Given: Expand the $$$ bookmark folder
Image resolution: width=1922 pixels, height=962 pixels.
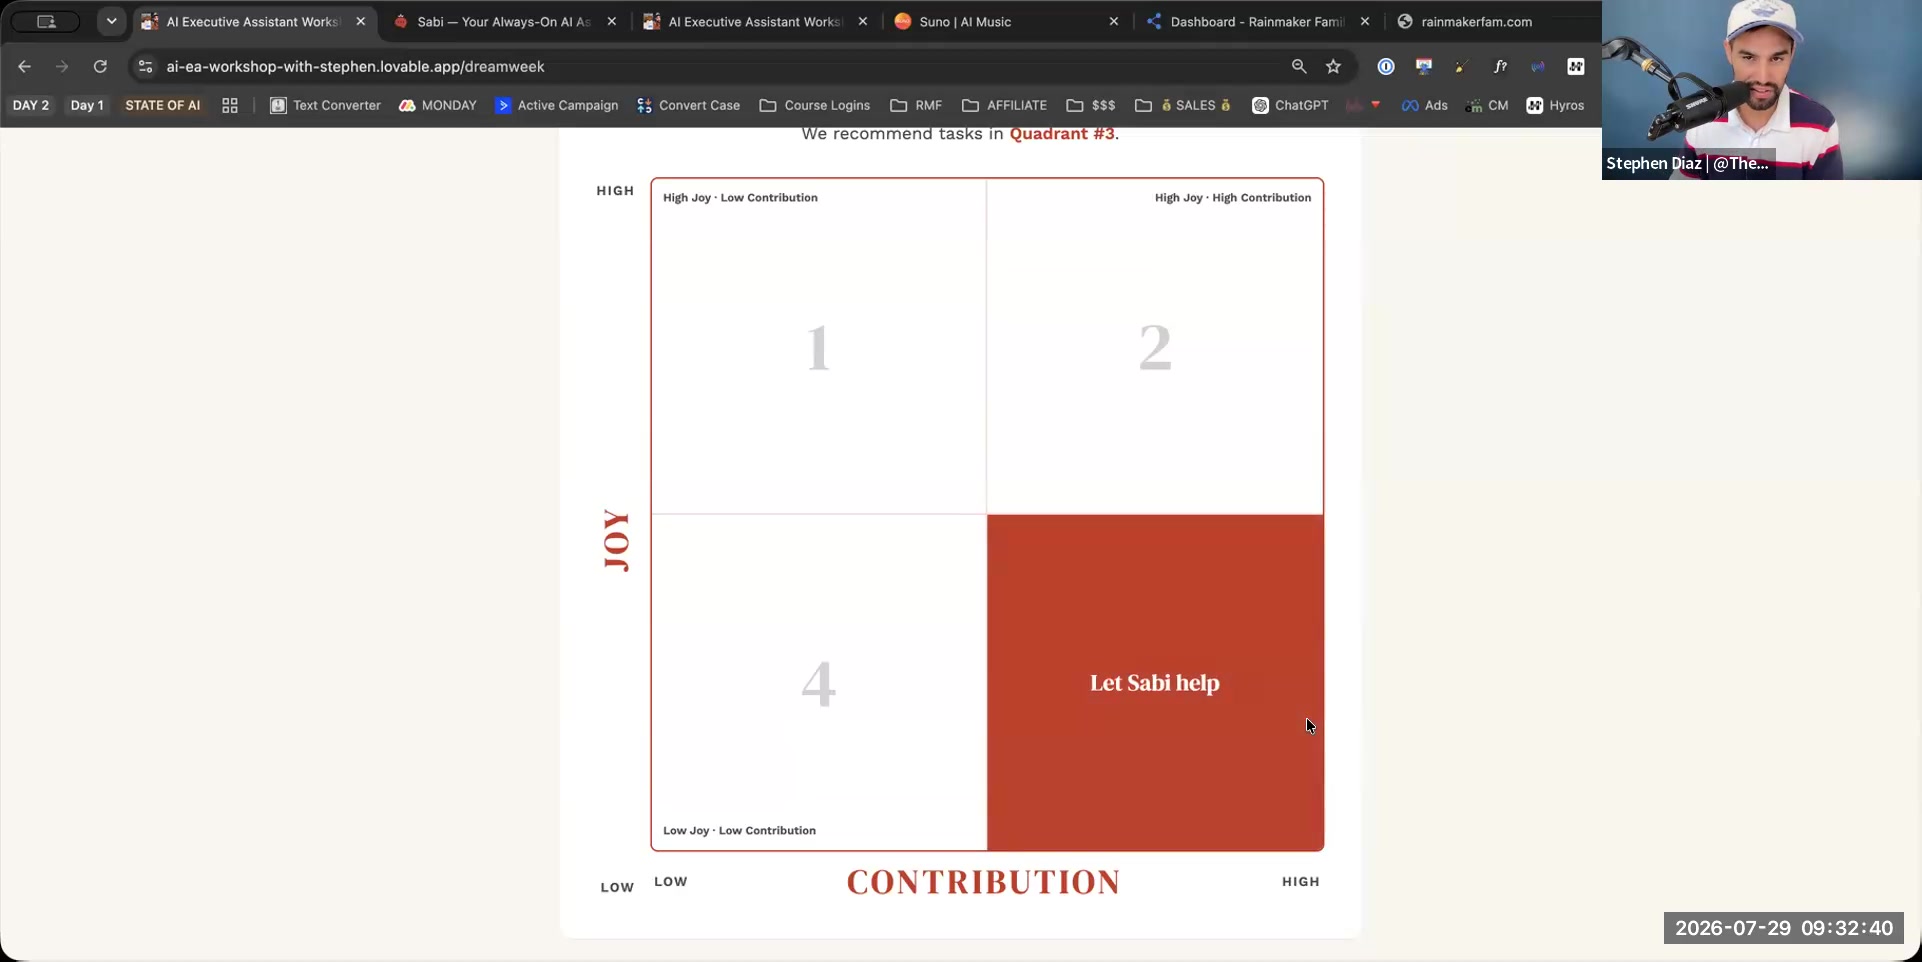Looking at the screenshot, I should tap(1091, 106).
